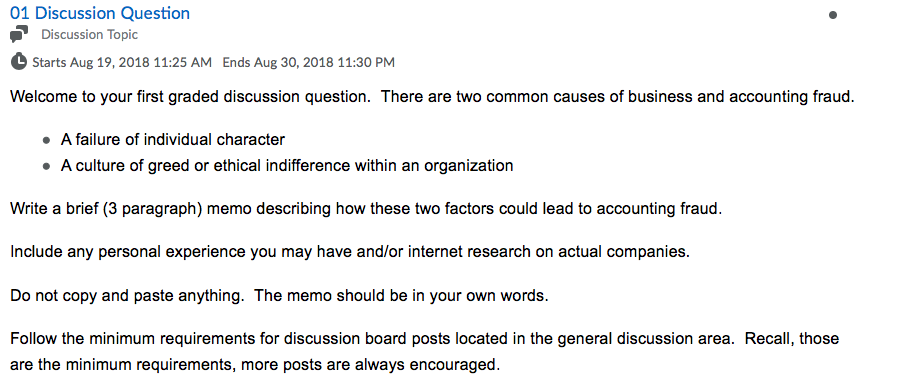Click bullet before failure of individual character
Image resolution: width=921 pixels, height=384 pixels.
(x=46, y=141)
